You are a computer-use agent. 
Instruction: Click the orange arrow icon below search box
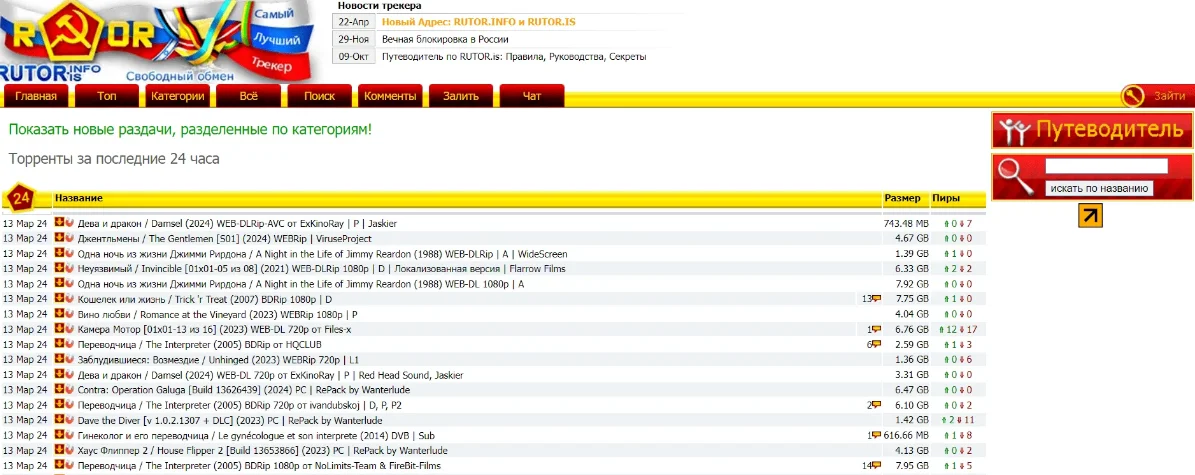pyautogui.click(x=1090, y=215)
